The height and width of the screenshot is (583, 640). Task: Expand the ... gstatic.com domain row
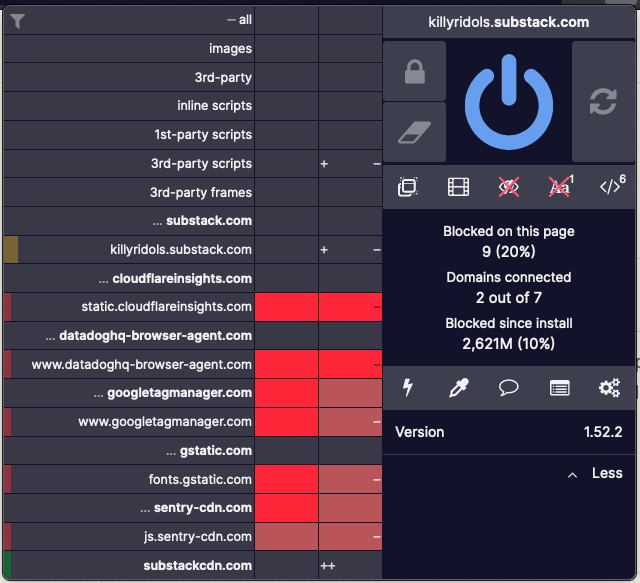[x=129, y=451]
